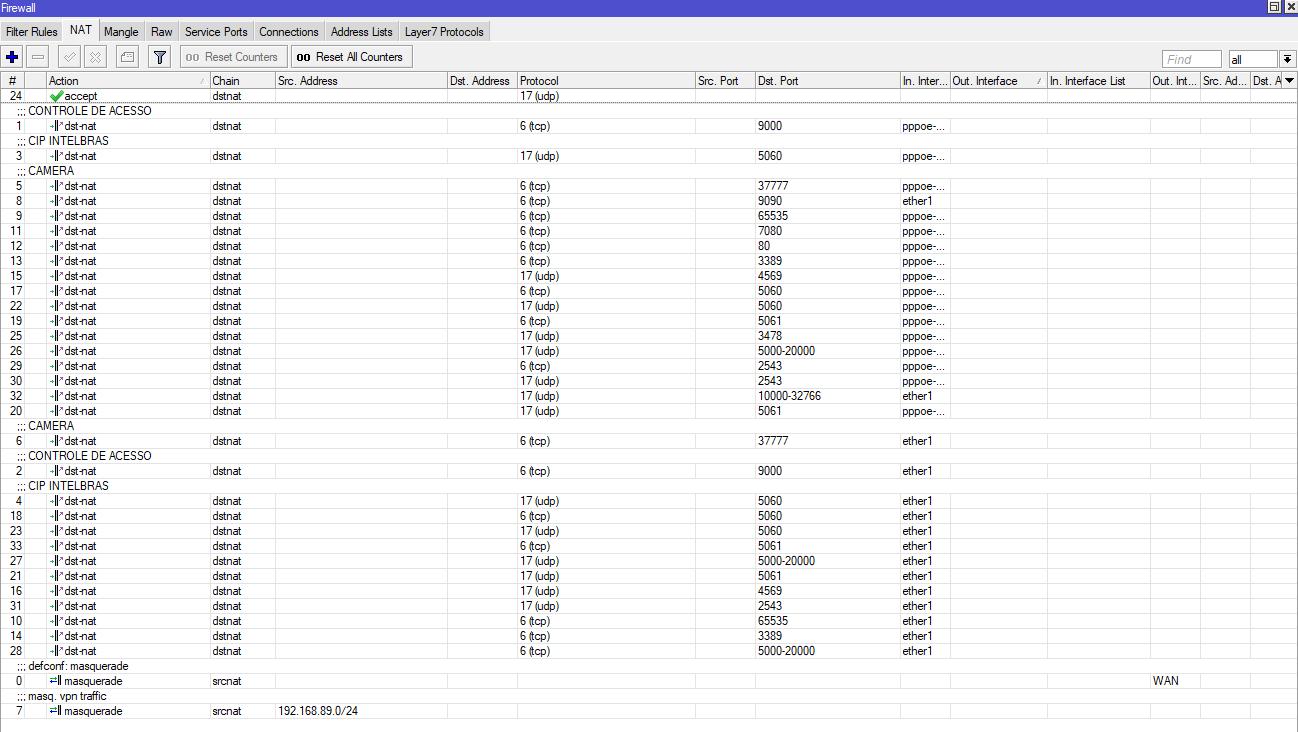The height and width of the screenshot is (732, 1298).
Task: Click the Src. Port column header
Action: pyautogui.click(x=725, y=81)
